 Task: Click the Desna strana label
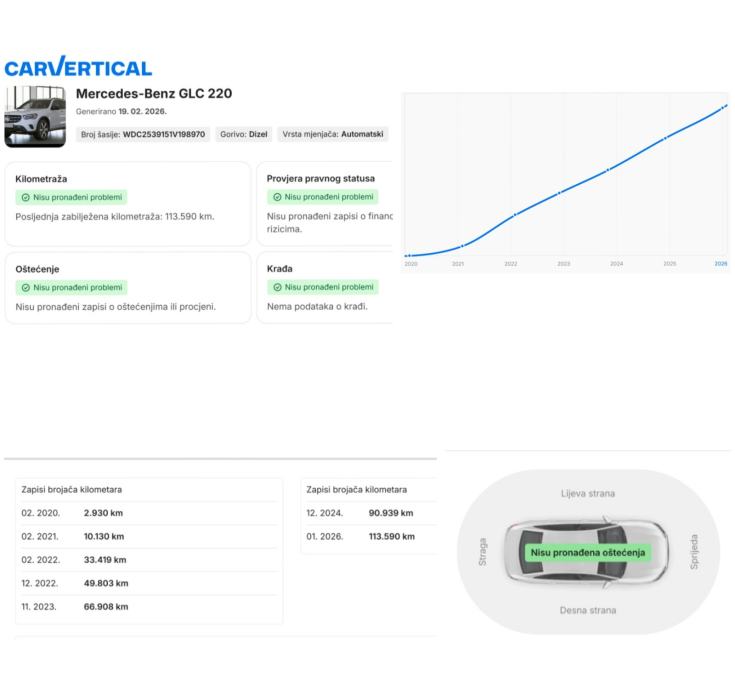(x=588, y=610)
